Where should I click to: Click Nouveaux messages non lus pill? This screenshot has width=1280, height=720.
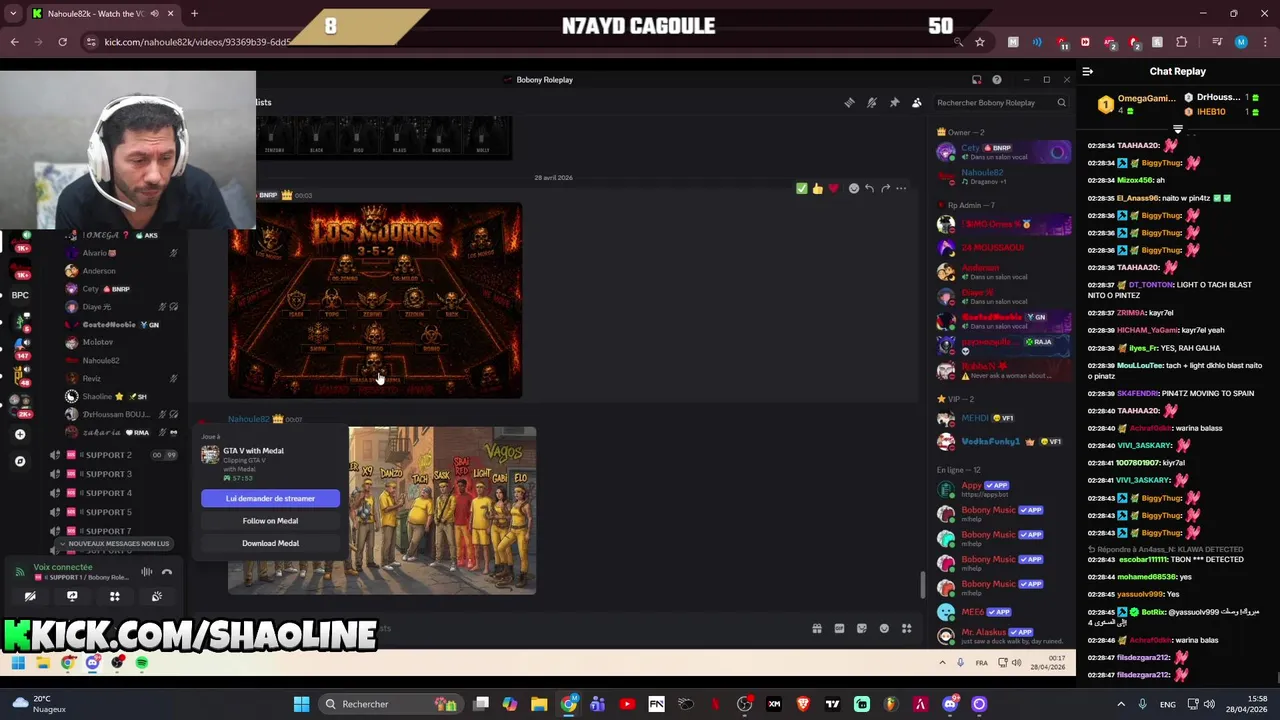coord(114,544)
